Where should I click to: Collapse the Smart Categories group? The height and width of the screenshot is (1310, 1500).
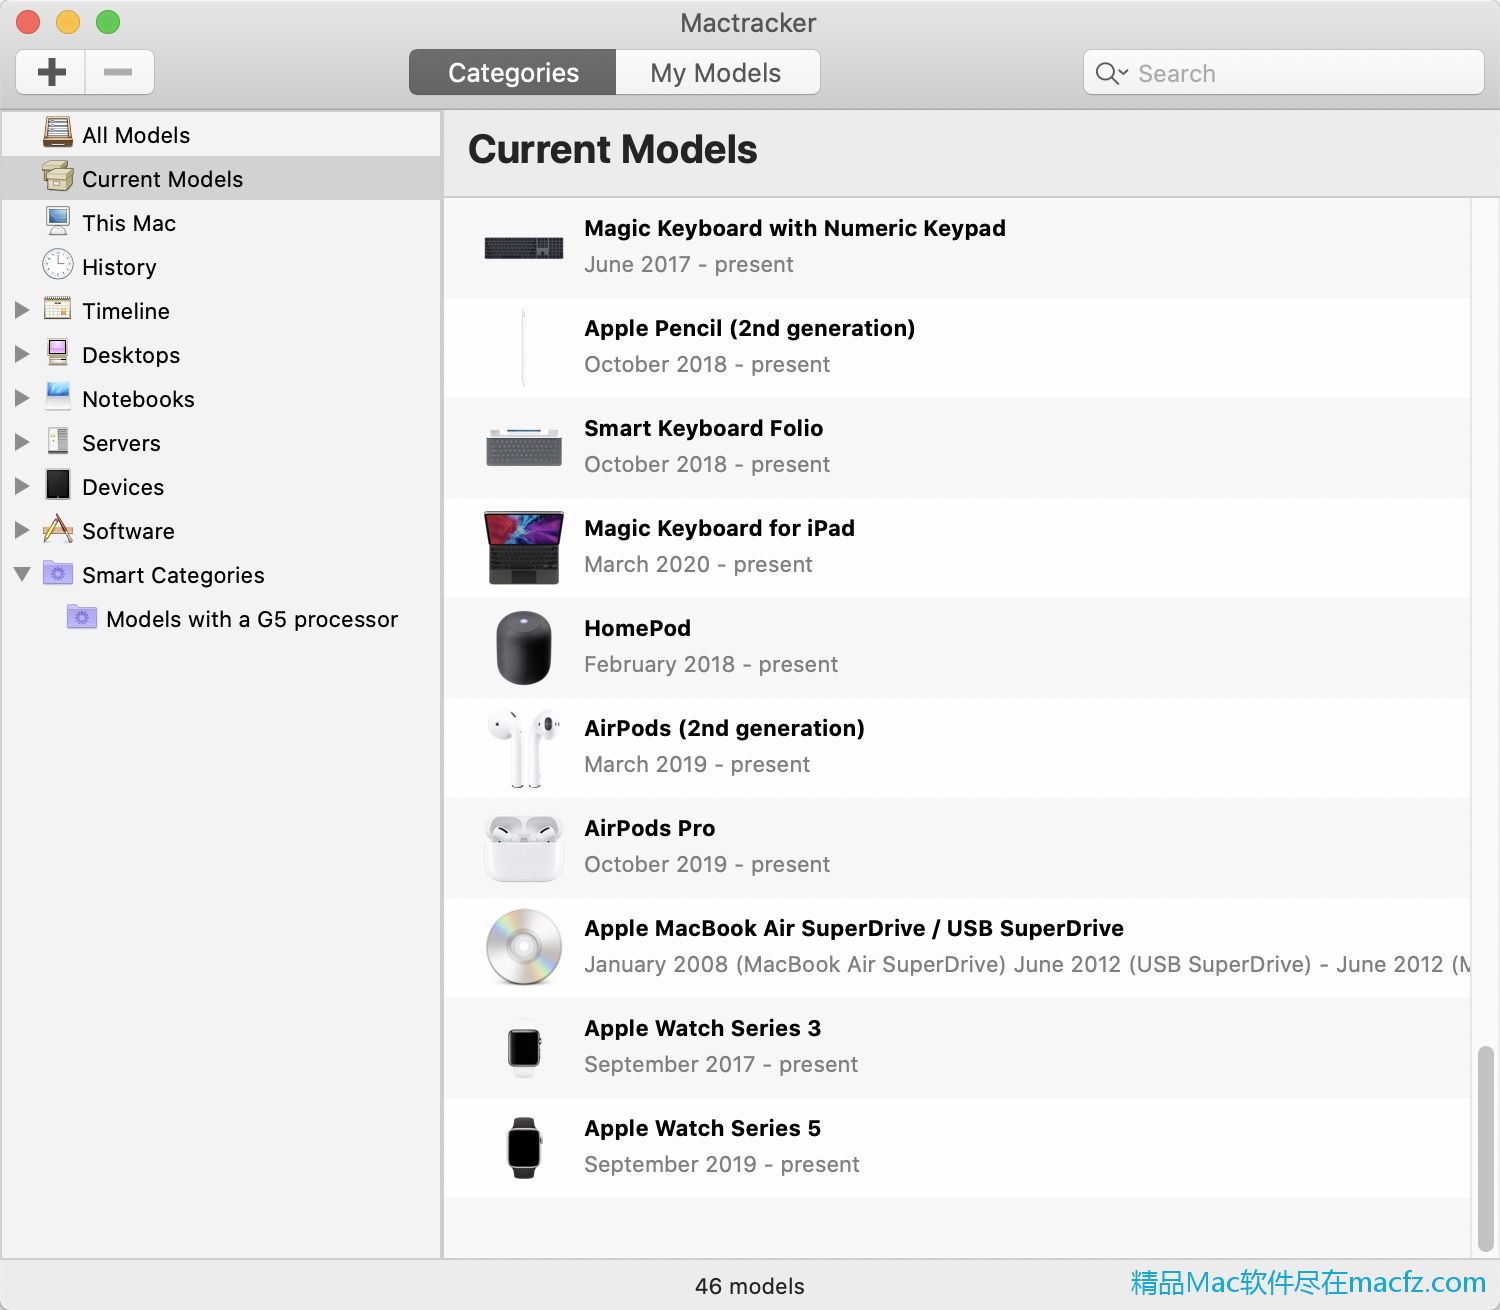pyautogui.click(x=22, y=574)
